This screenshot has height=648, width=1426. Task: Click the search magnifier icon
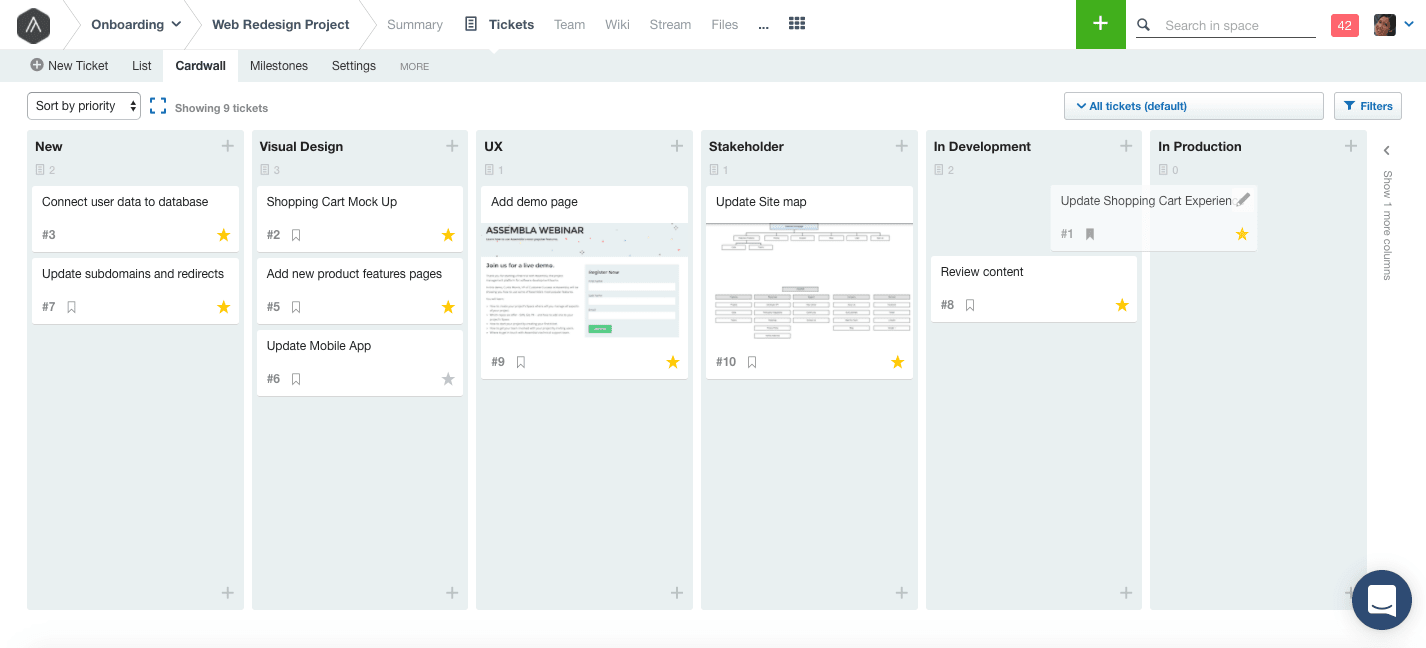click(1143, 24)
